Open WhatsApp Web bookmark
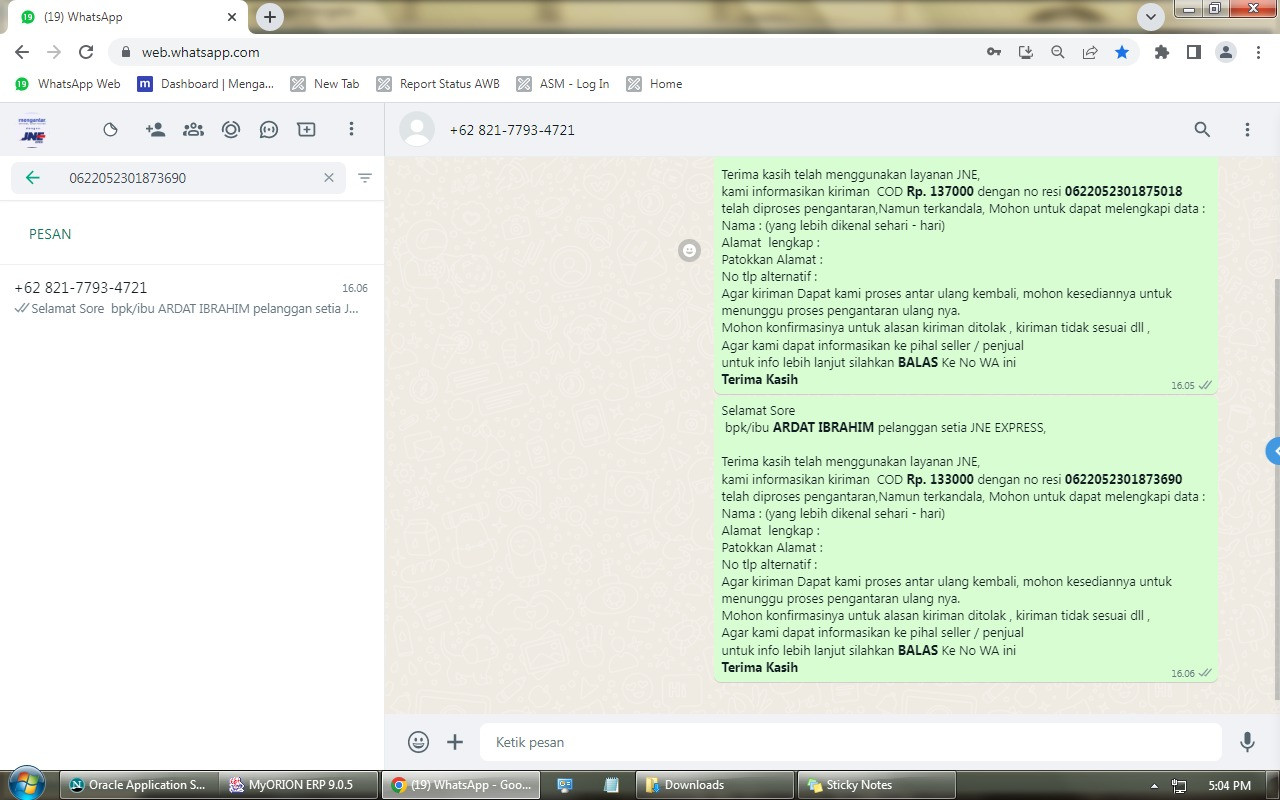 coord(68,84)
